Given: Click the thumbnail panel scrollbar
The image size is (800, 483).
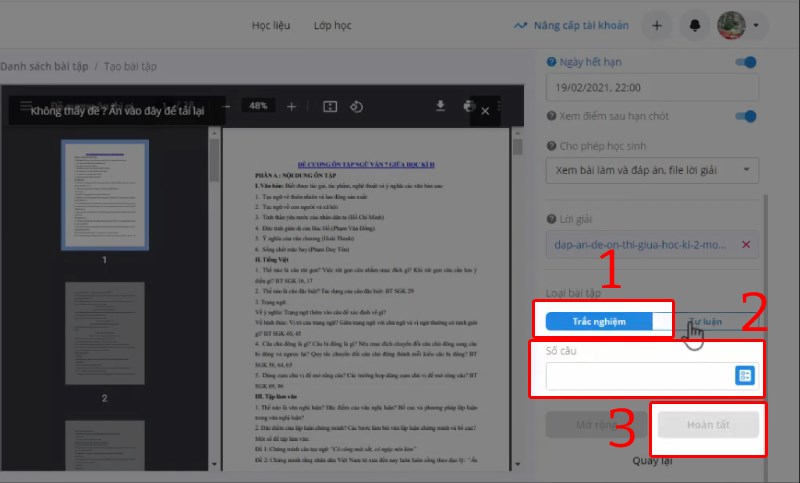Looking at the screenshot, I should [214, 161].
